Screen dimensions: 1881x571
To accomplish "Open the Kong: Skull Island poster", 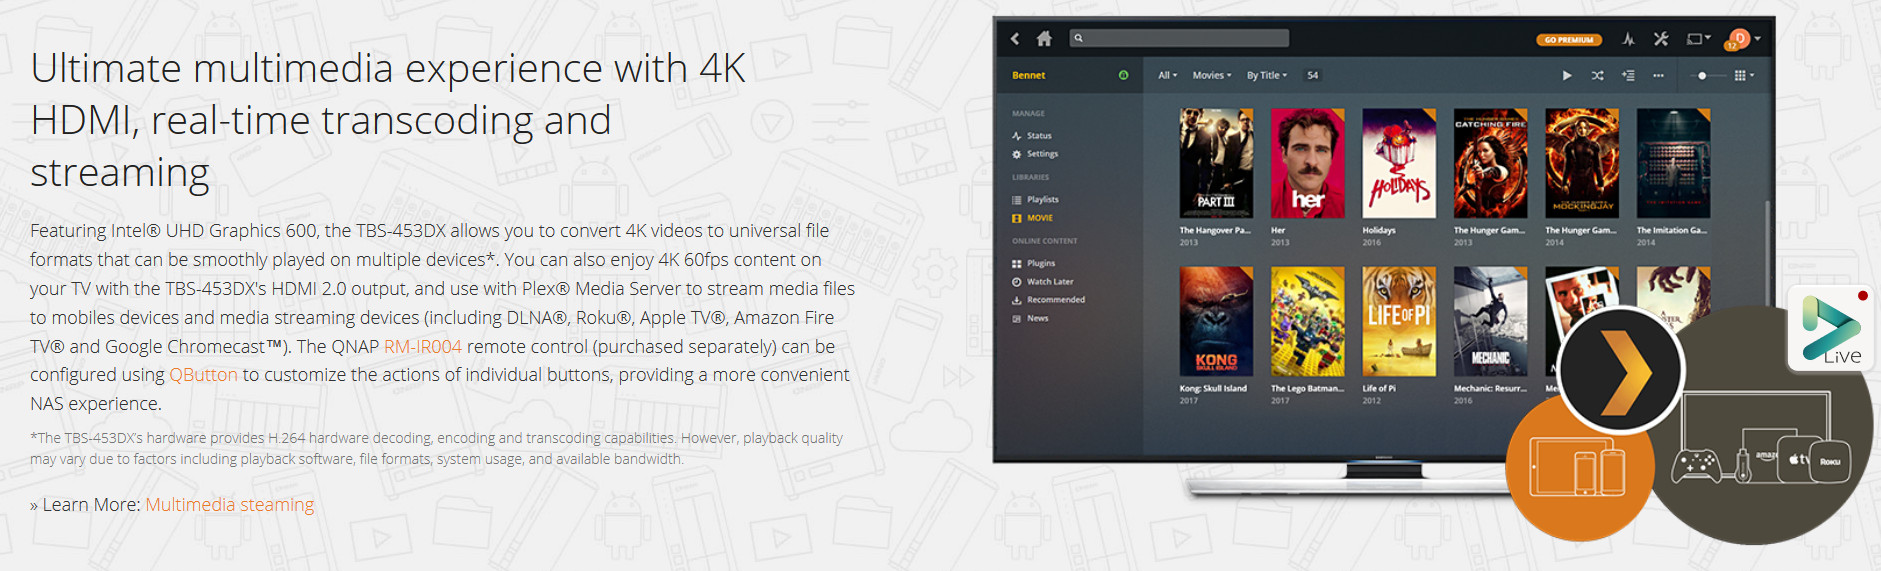I will click(1216, 322).
